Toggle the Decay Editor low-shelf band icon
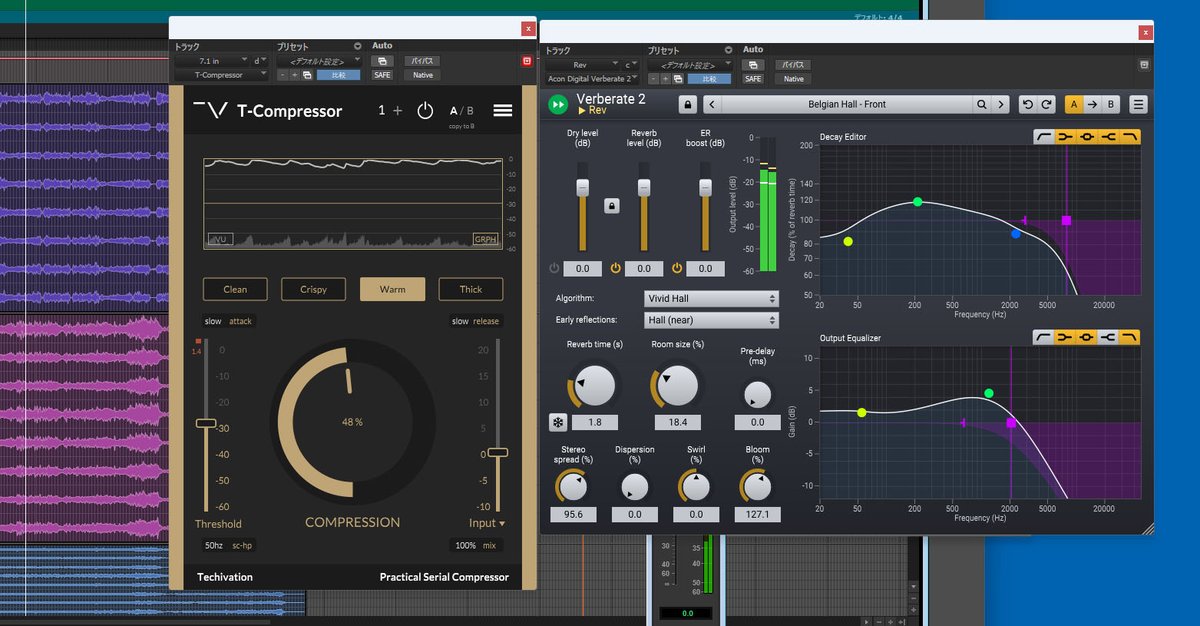This screenshot has width=1200, height=626. 1065,137
